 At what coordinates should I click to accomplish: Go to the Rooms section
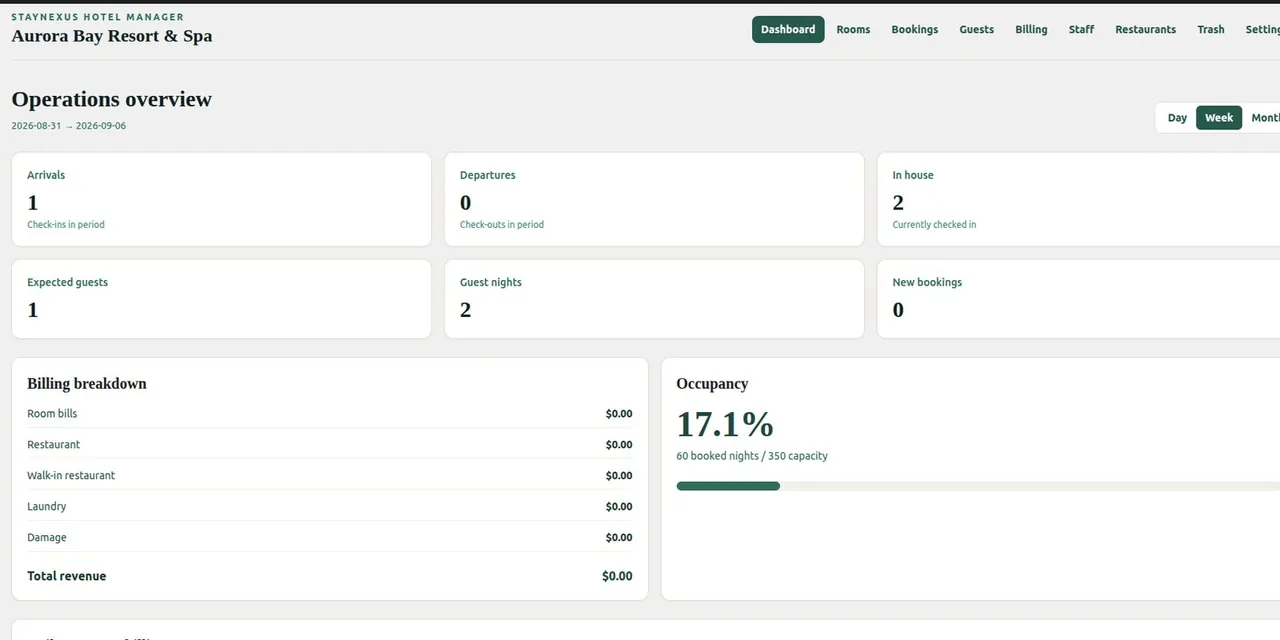(x=853, y=29)
